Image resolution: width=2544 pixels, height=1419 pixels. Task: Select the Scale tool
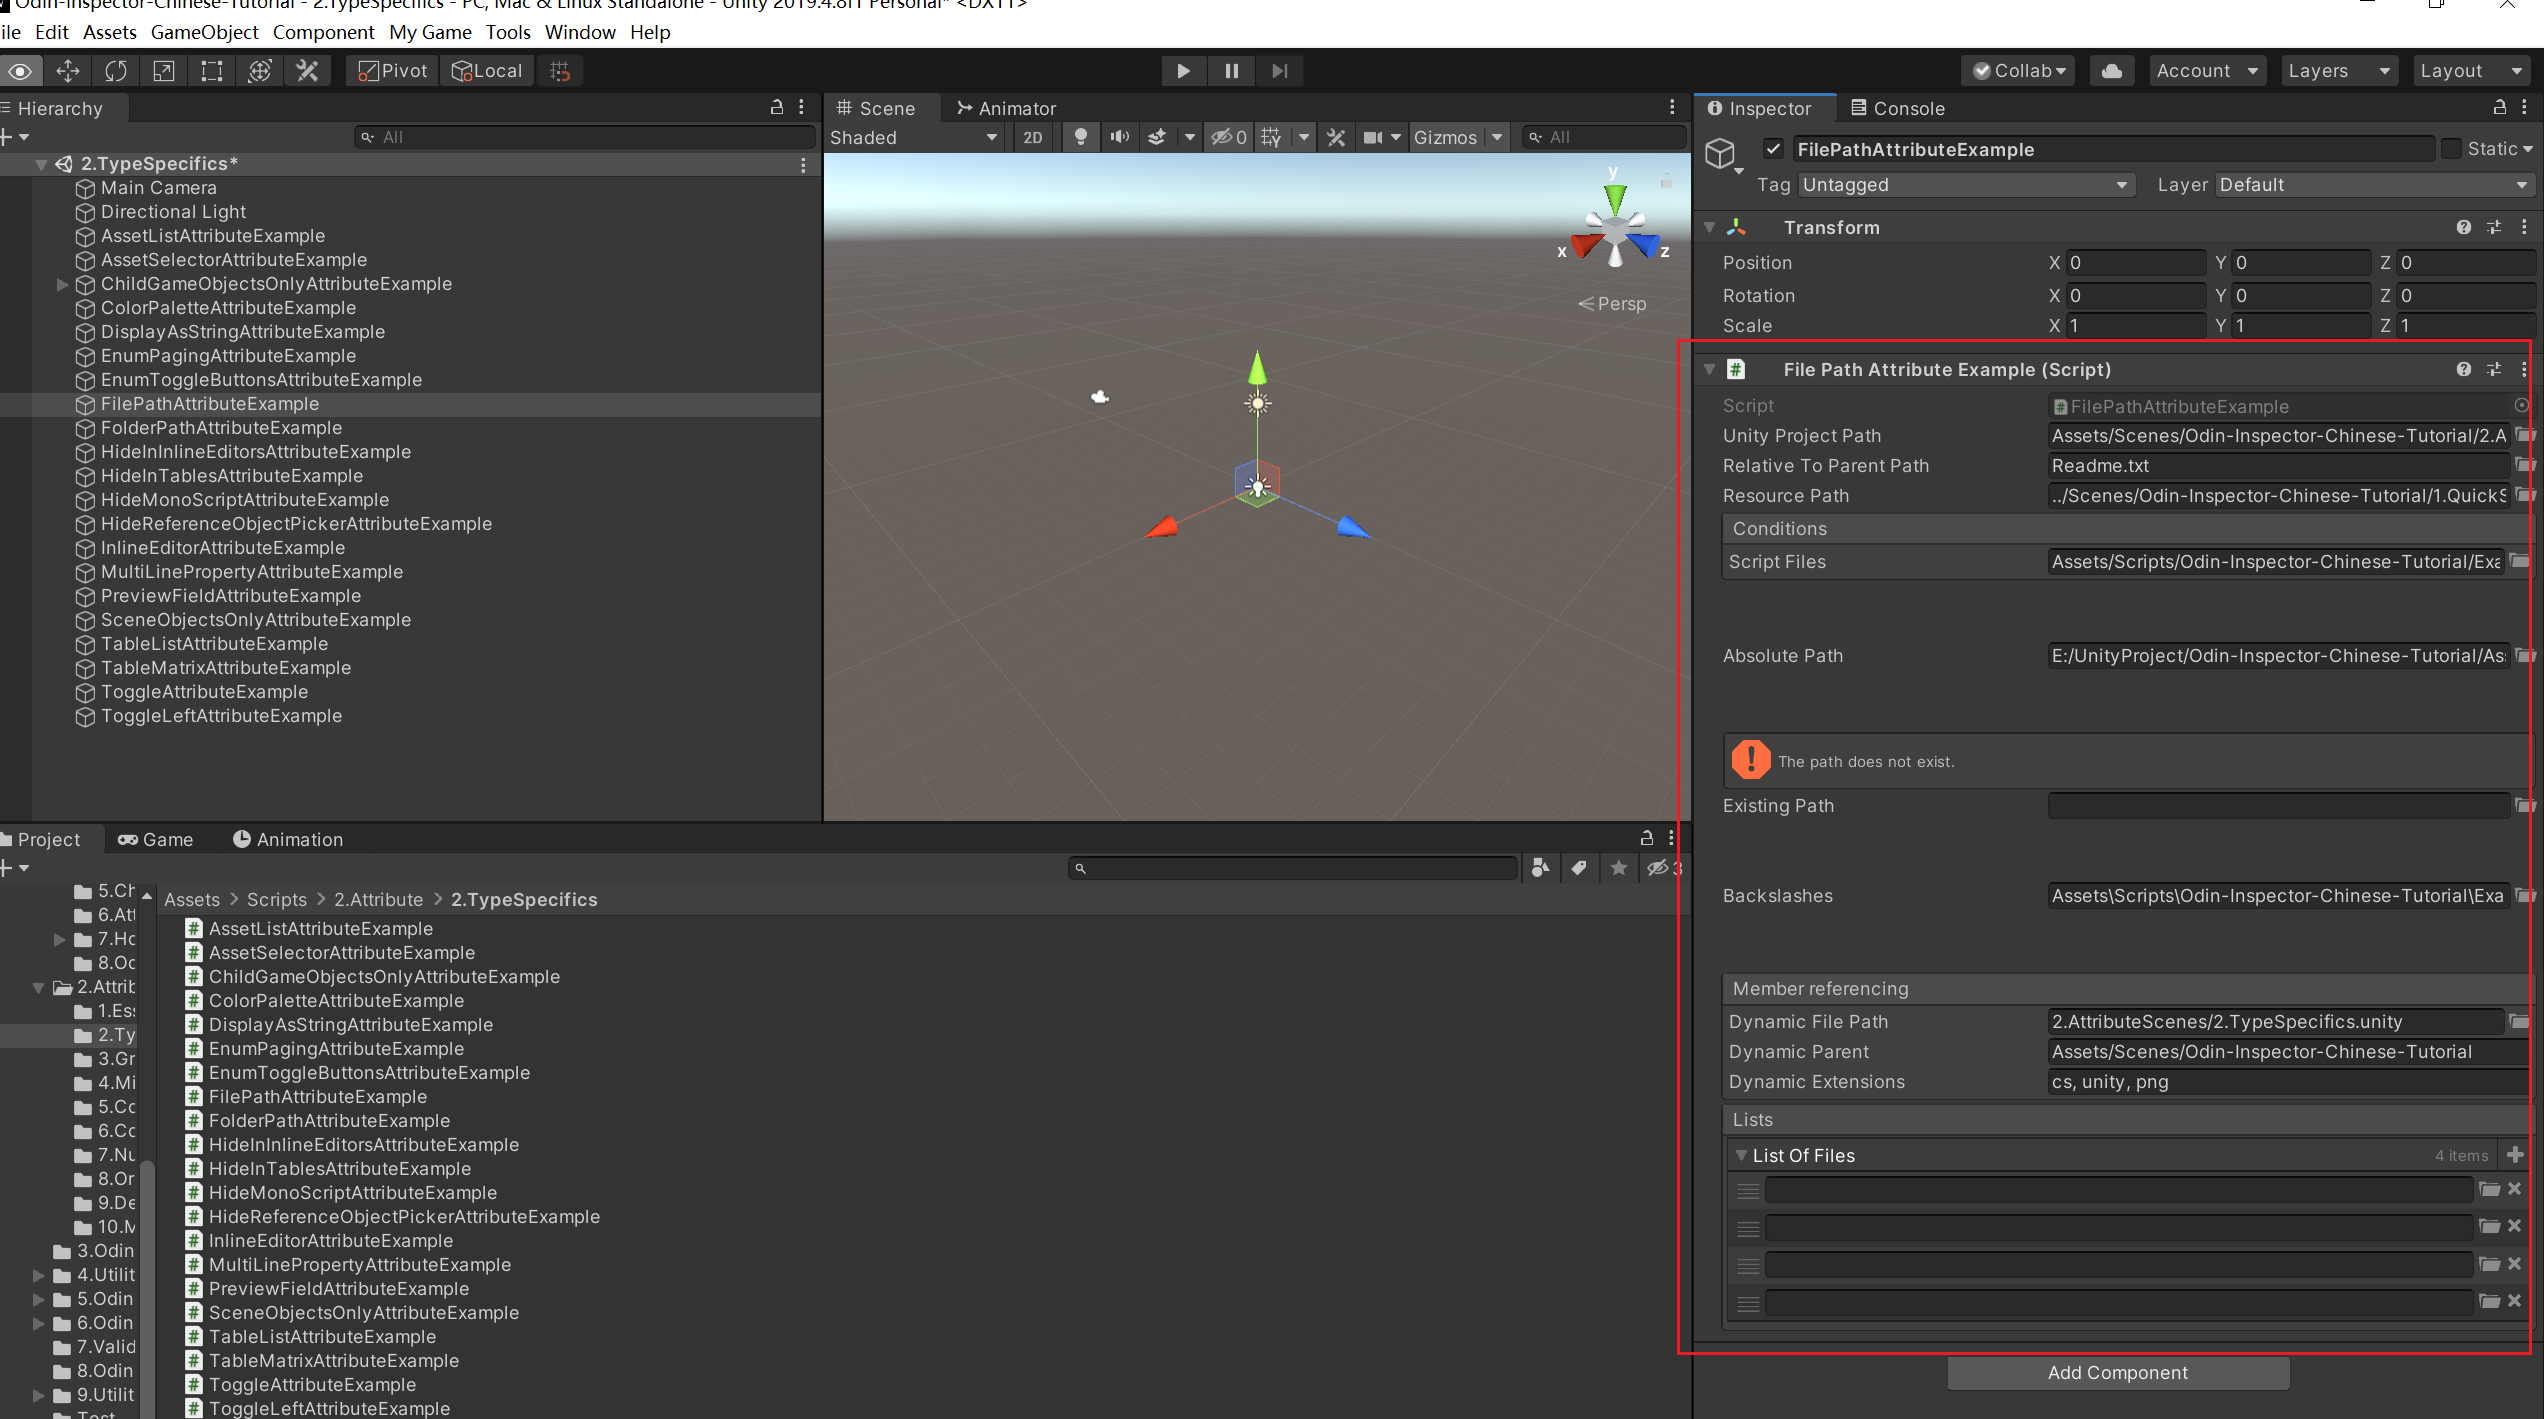pos(164,71)
